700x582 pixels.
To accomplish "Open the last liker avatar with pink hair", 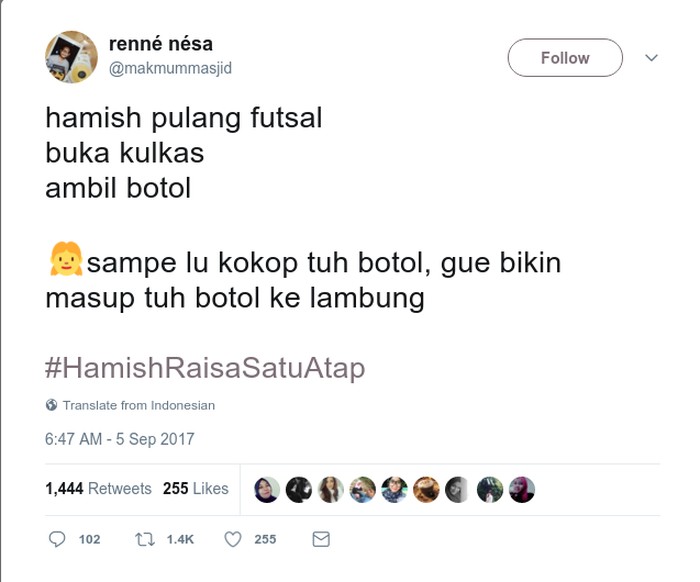I will (522, 490).
